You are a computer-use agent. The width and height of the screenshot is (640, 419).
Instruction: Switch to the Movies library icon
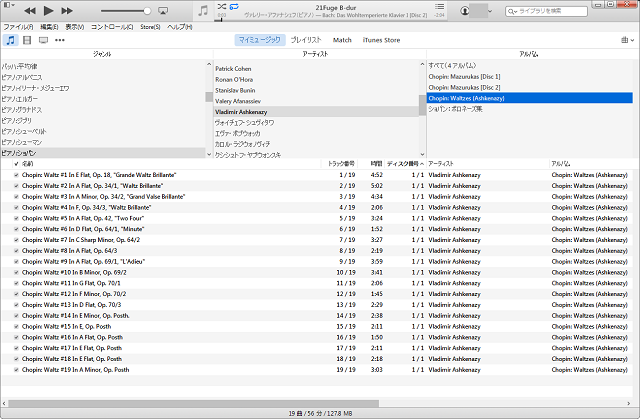(27, 40)
